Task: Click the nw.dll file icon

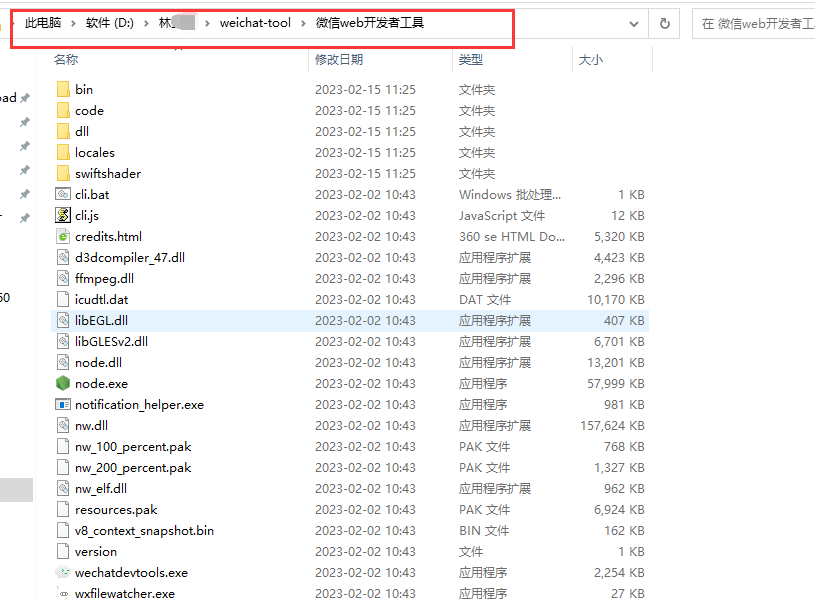Action: pos(63,426)
